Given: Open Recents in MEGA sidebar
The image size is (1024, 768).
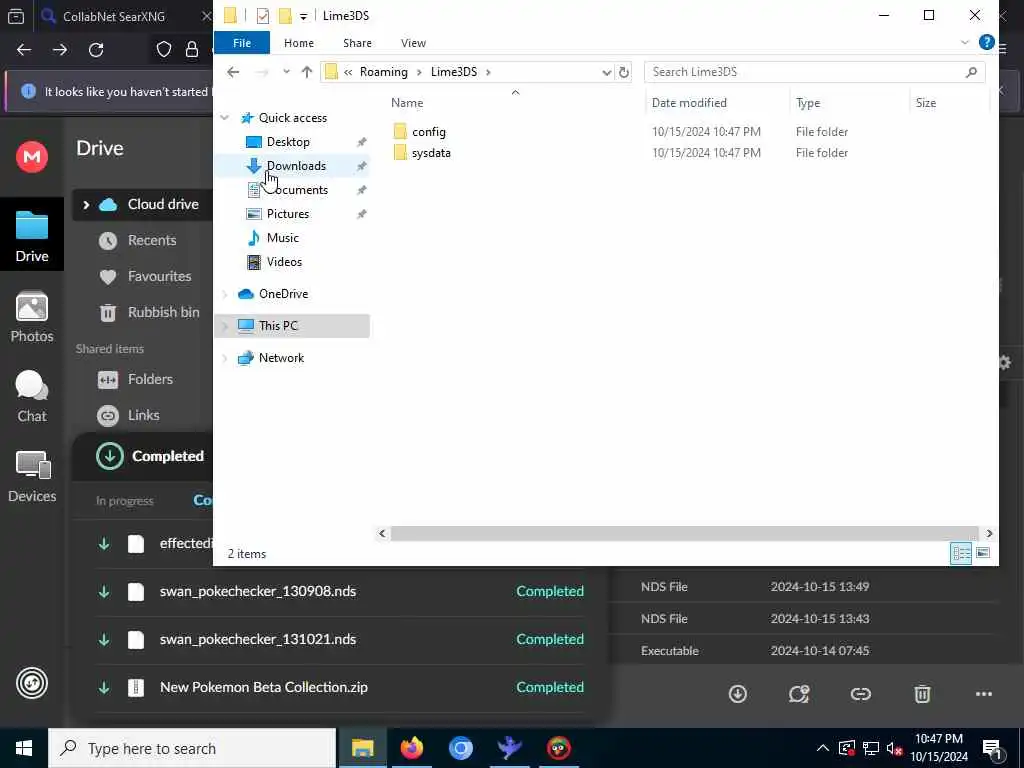Looking at the screenshot, I should (x=152, y=240).
